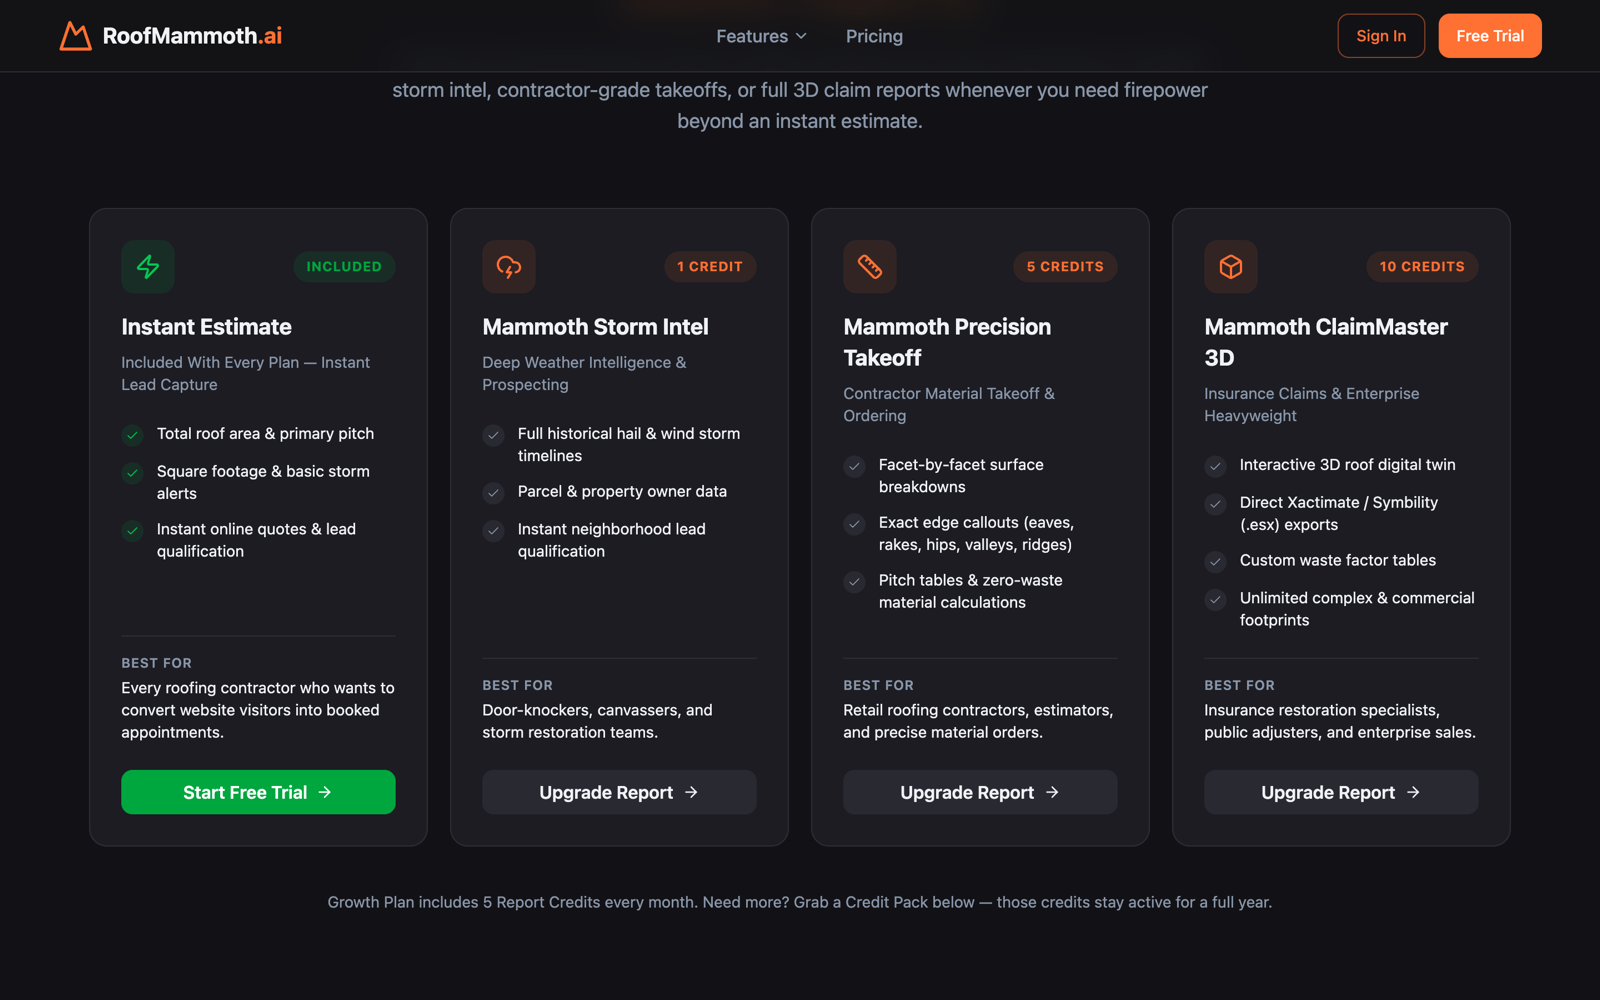This screenshot has height=1000, width=1600.
Task: Click the 5 CREDITS badge
Action: pos(1065,267)
